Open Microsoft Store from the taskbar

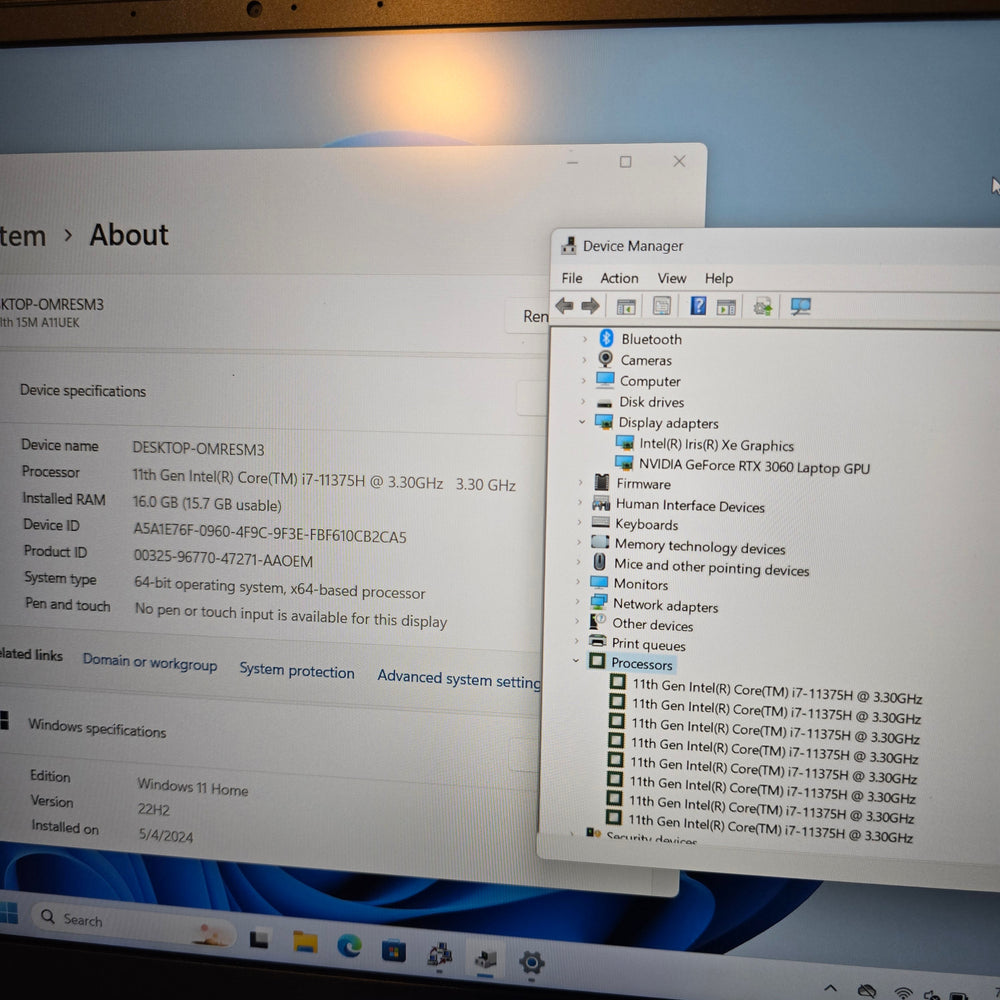(x=393, y=951)
